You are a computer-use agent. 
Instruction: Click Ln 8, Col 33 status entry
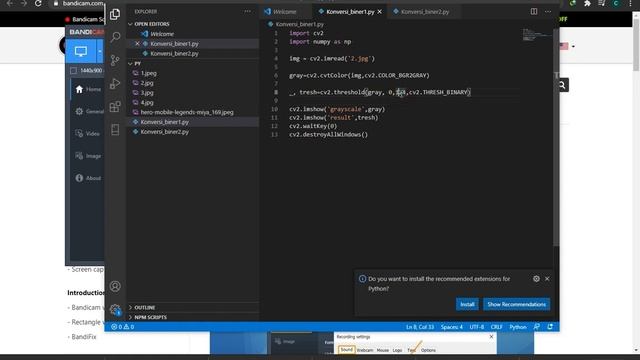[x=420, y=327]
